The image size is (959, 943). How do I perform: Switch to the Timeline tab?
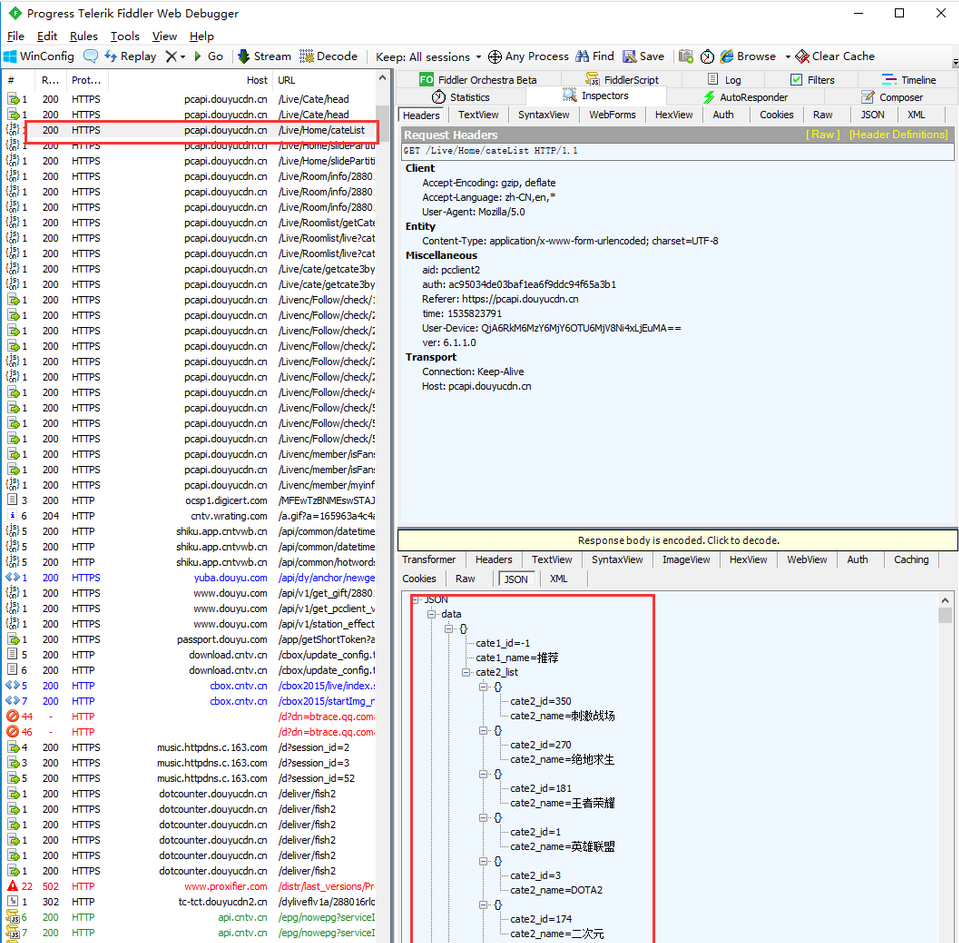908,80
